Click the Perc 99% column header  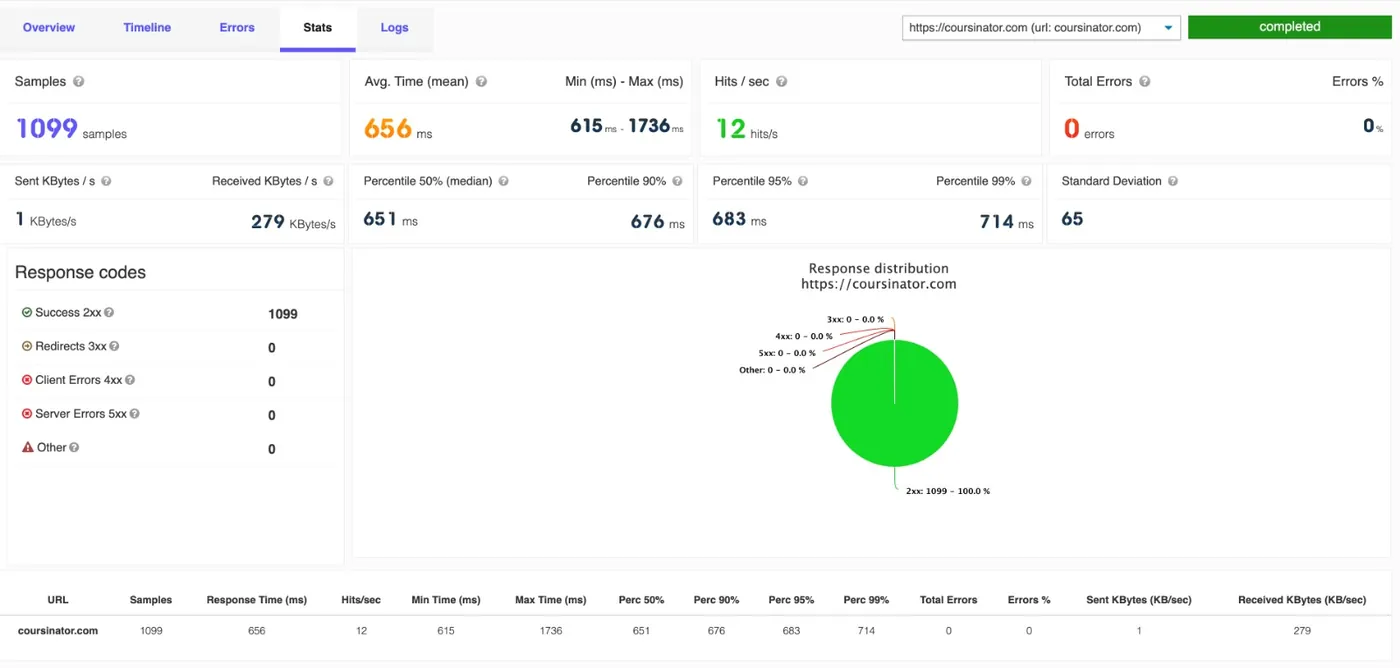[x=866, y=600]
